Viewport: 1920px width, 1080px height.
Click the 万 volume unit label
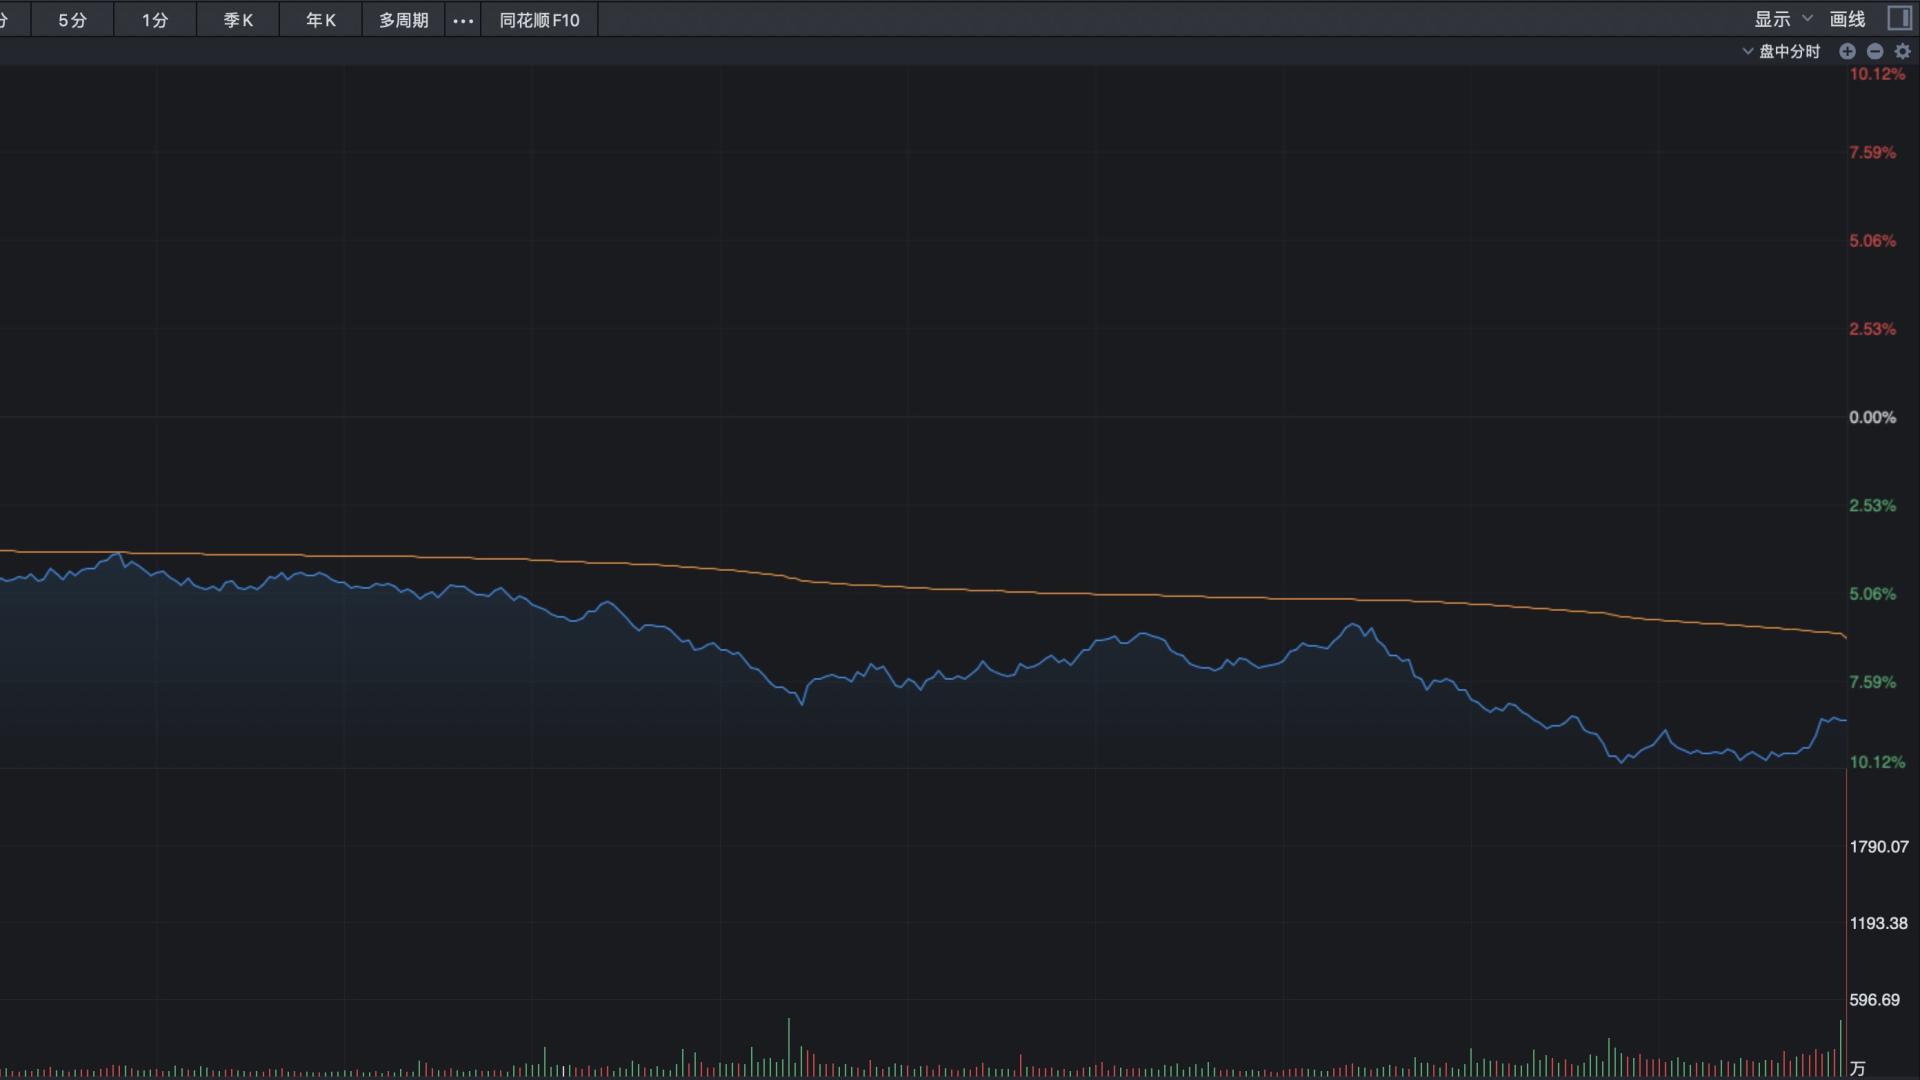coord(1858,1069)
